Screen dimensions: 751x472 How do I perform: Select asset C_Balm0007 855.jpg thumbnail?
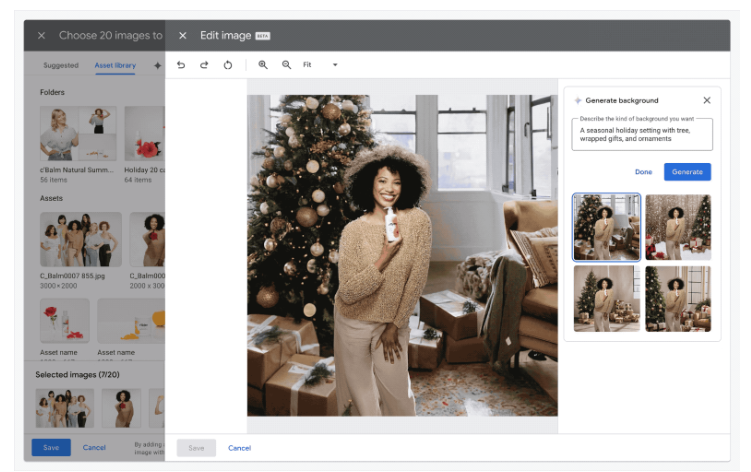tap(80, 240)
